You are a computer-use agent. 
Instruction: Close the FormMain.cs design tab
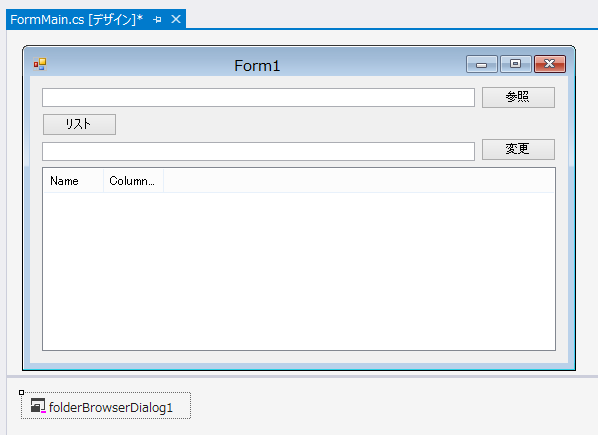(176, 19)
